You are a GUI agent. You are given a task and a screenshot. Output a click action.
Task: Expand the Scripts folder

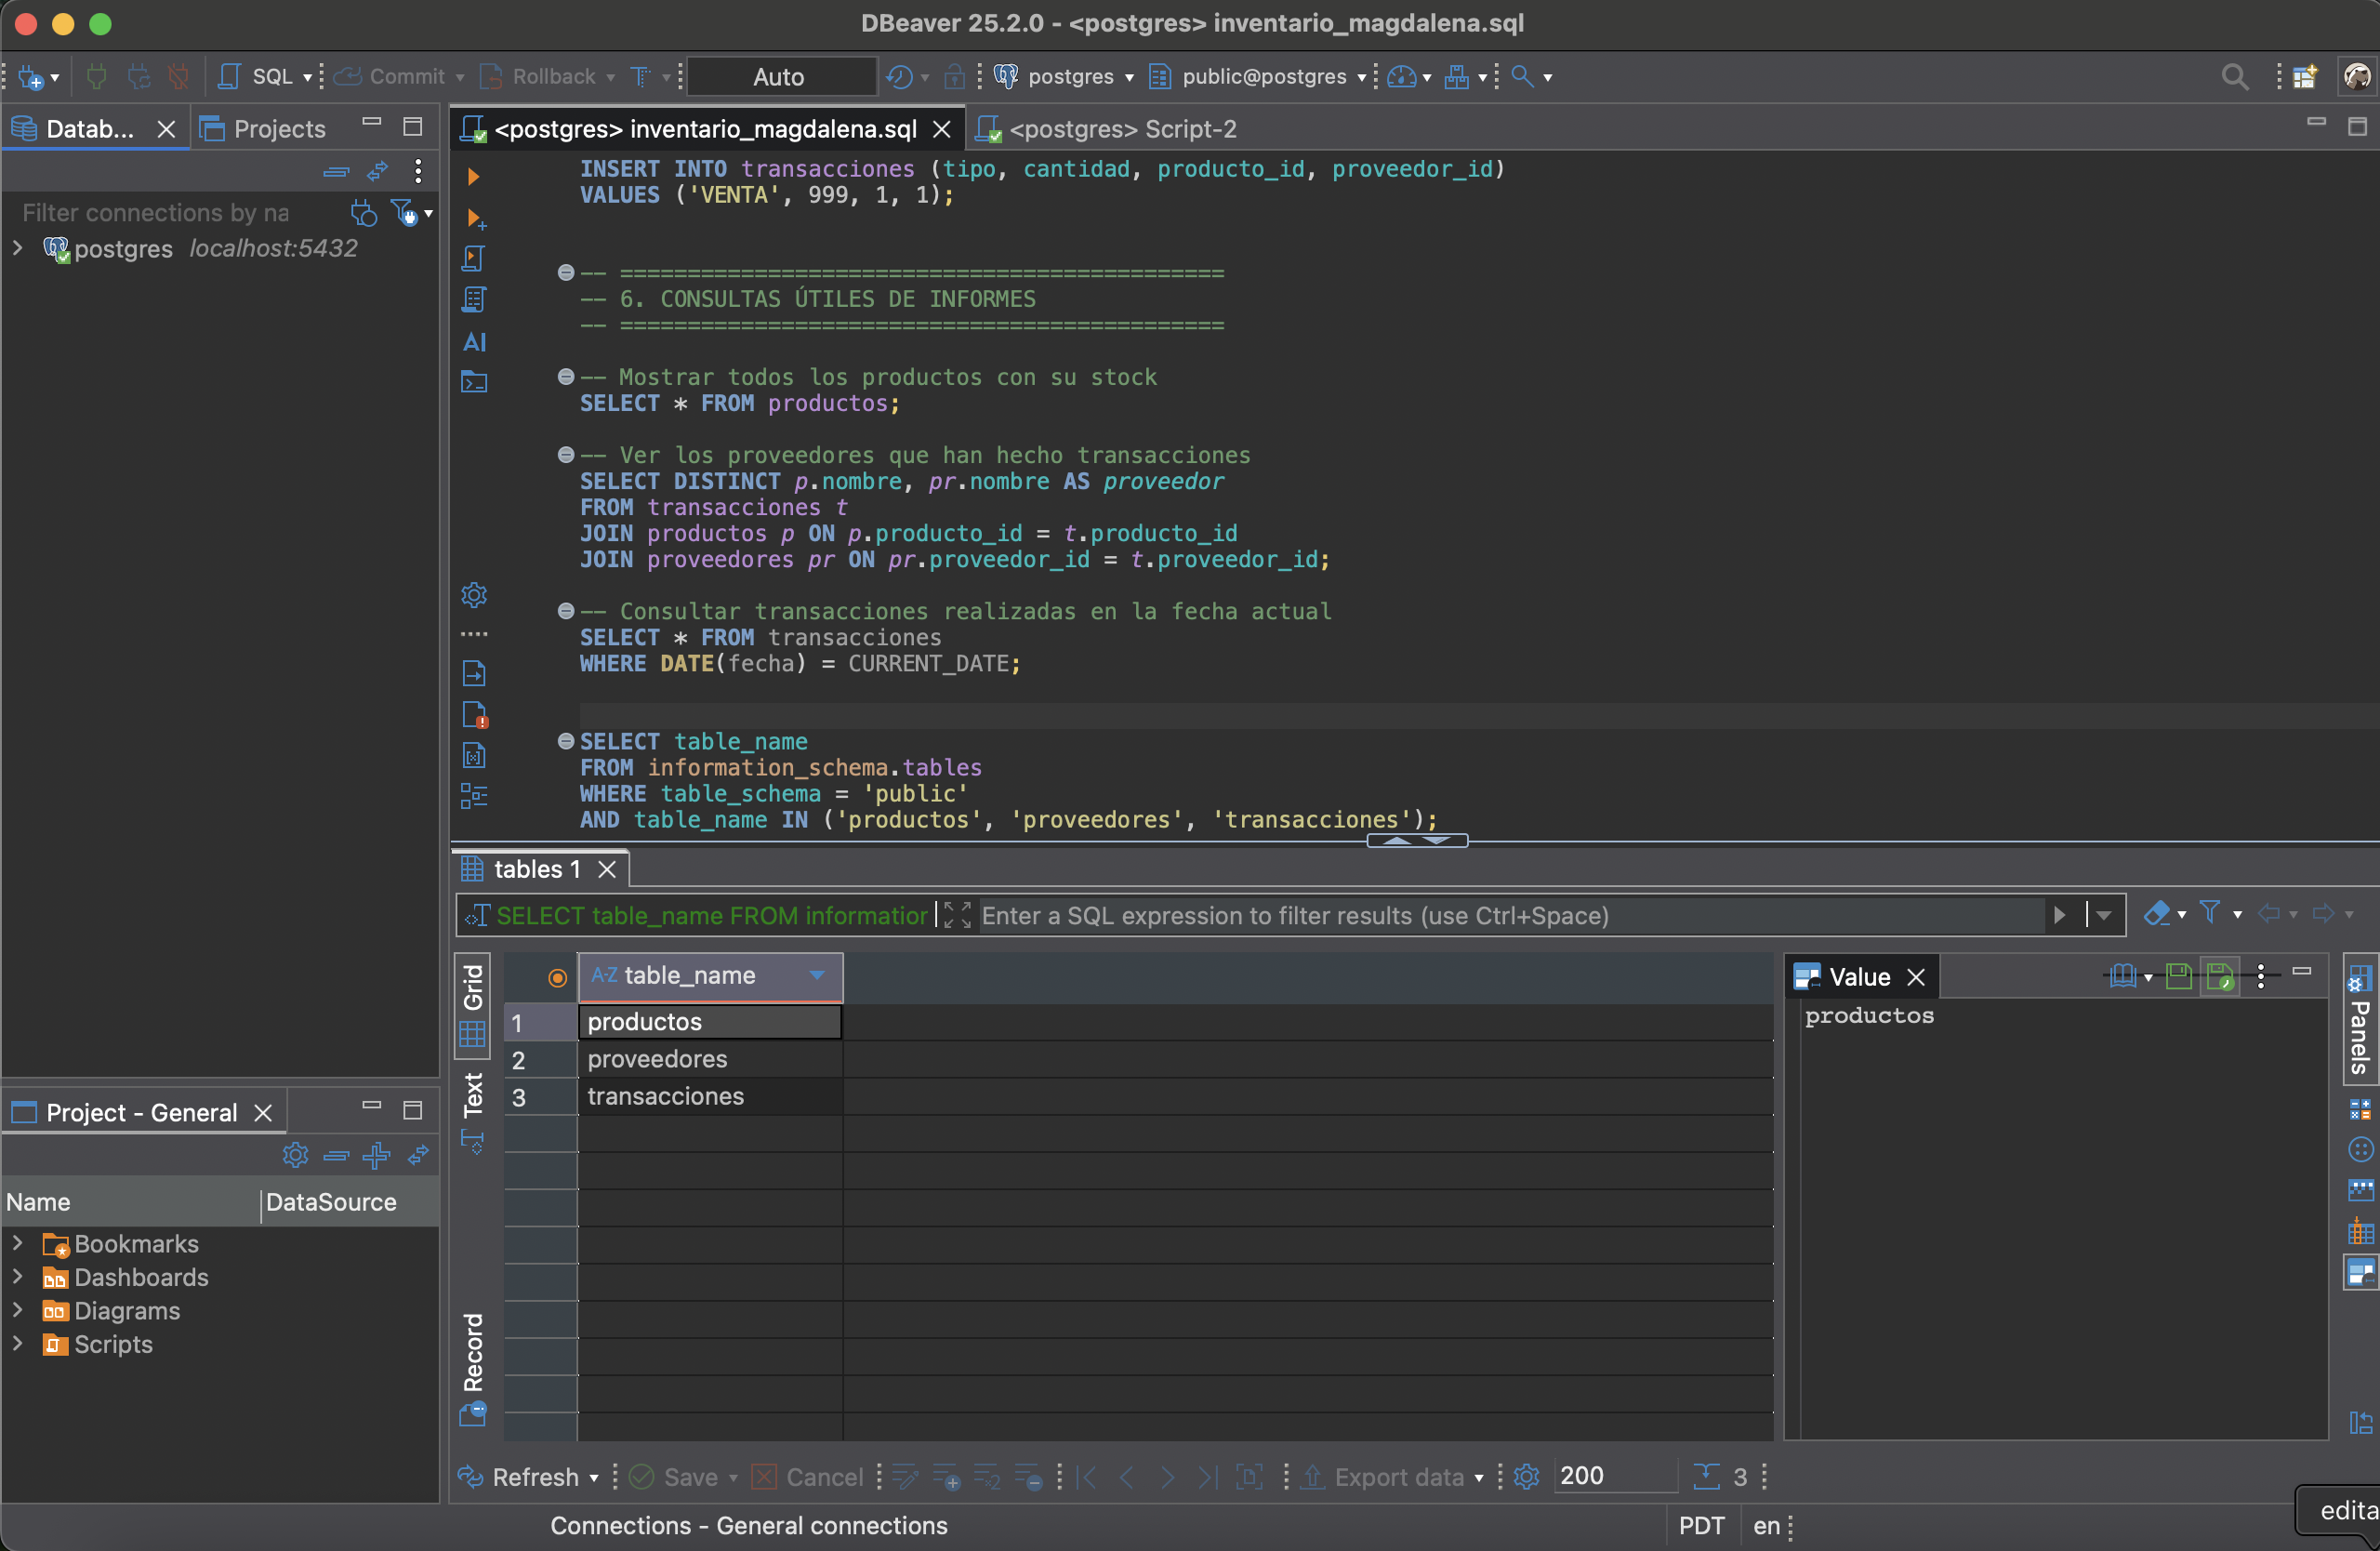click(18, 1343)
